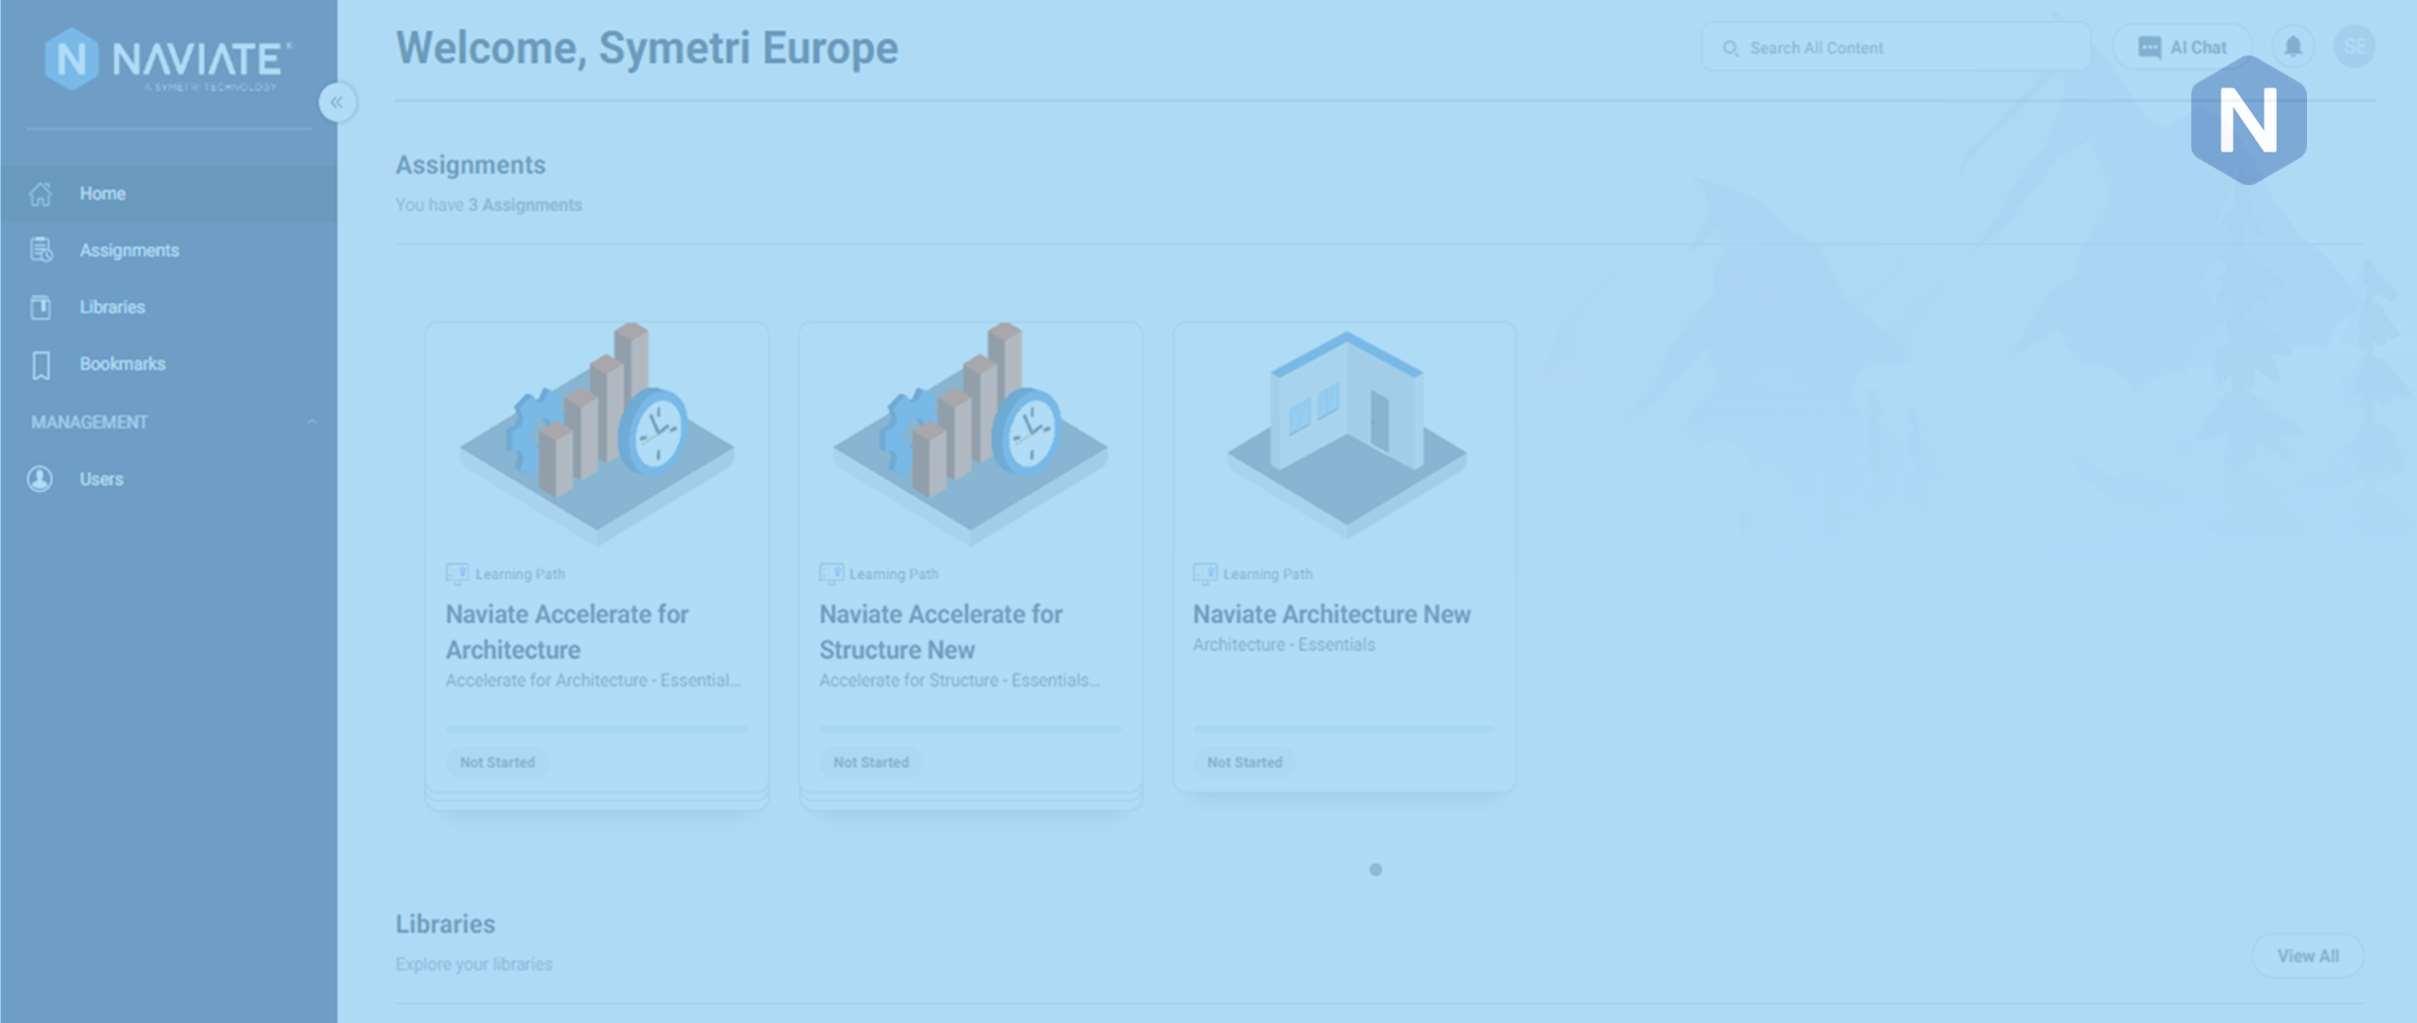Click the Home icon in the sidebar
This screenshot has width=2417, height=1023.
tap(40, 194)
